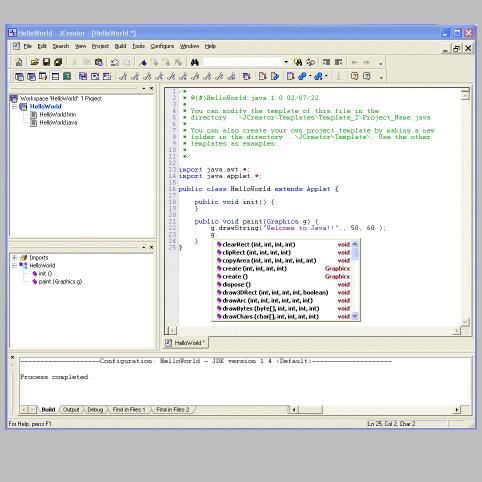Screen dimensions: 482x482
Task: Select the HelloWorld document tab
Action: [x=186, y=343]
